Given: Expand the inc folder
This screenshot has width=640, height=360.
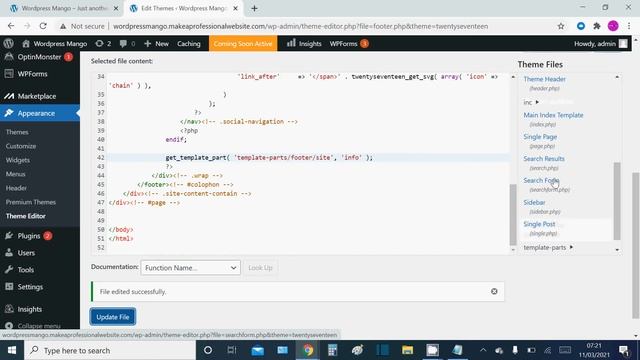Looking at the screenshot, I should pos(531,102).
